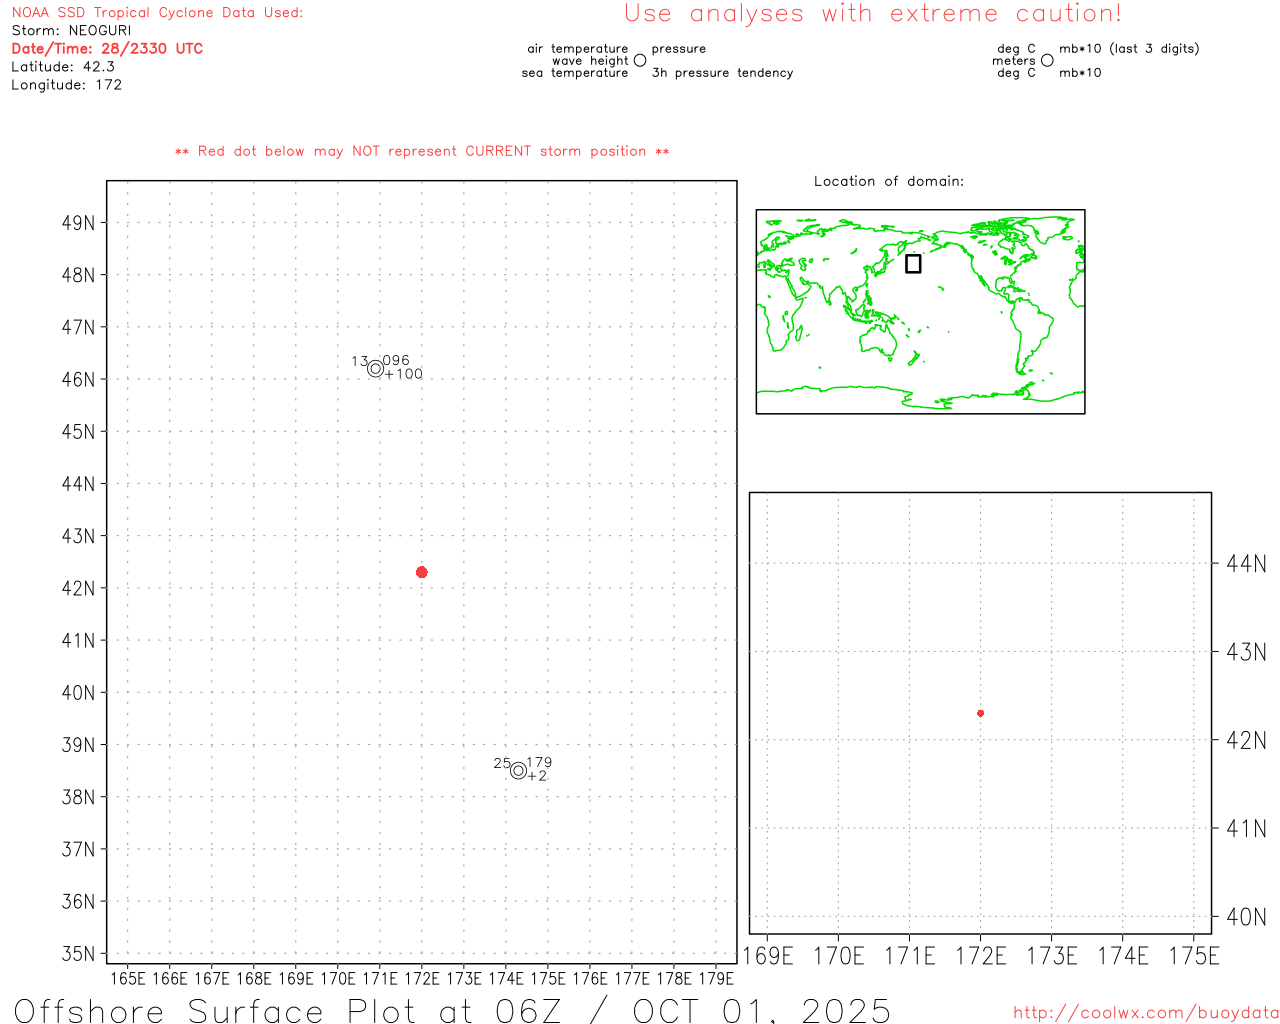Viewport: 1280px width, 1024px height.
Task: Click 'Location of domain:' label
Action: point(889,181)
